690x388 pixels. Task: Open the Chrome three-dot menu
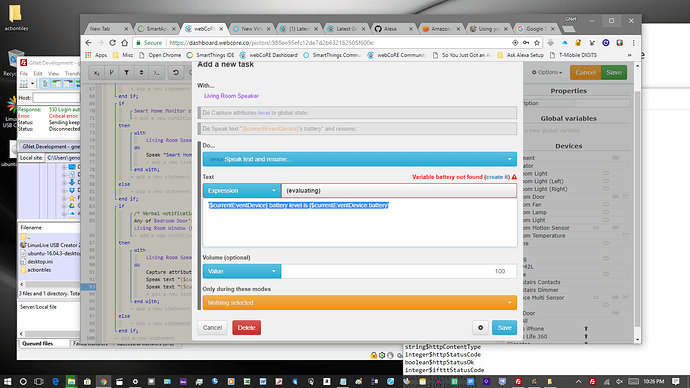point(633,43)
